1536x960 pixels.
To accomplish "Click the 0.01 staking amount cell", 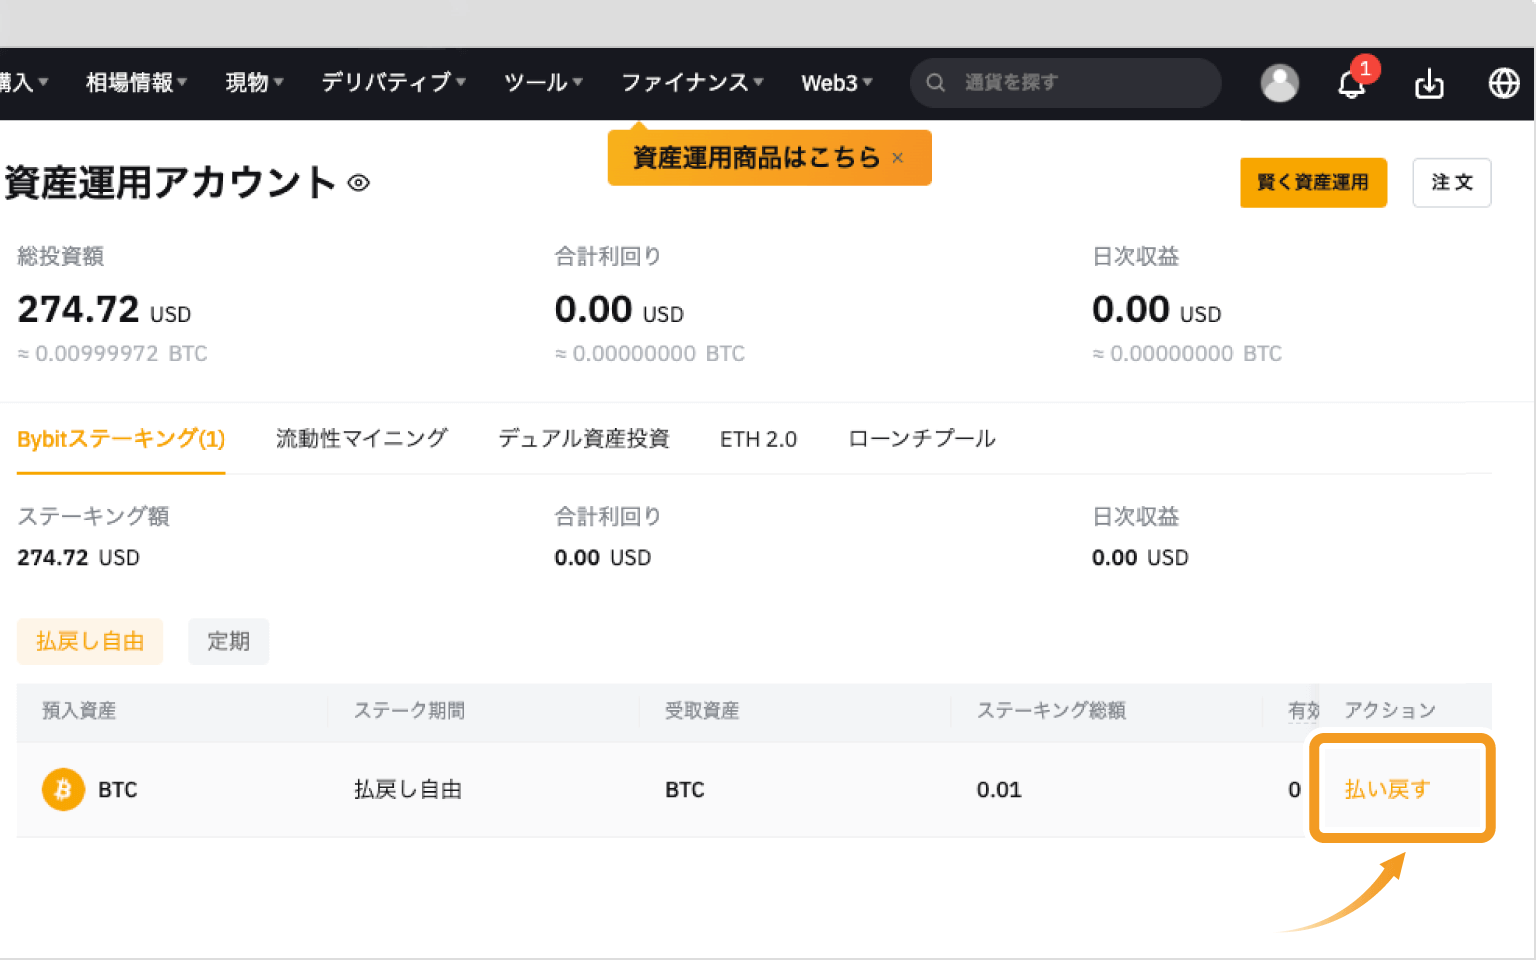I will point(999,790).
